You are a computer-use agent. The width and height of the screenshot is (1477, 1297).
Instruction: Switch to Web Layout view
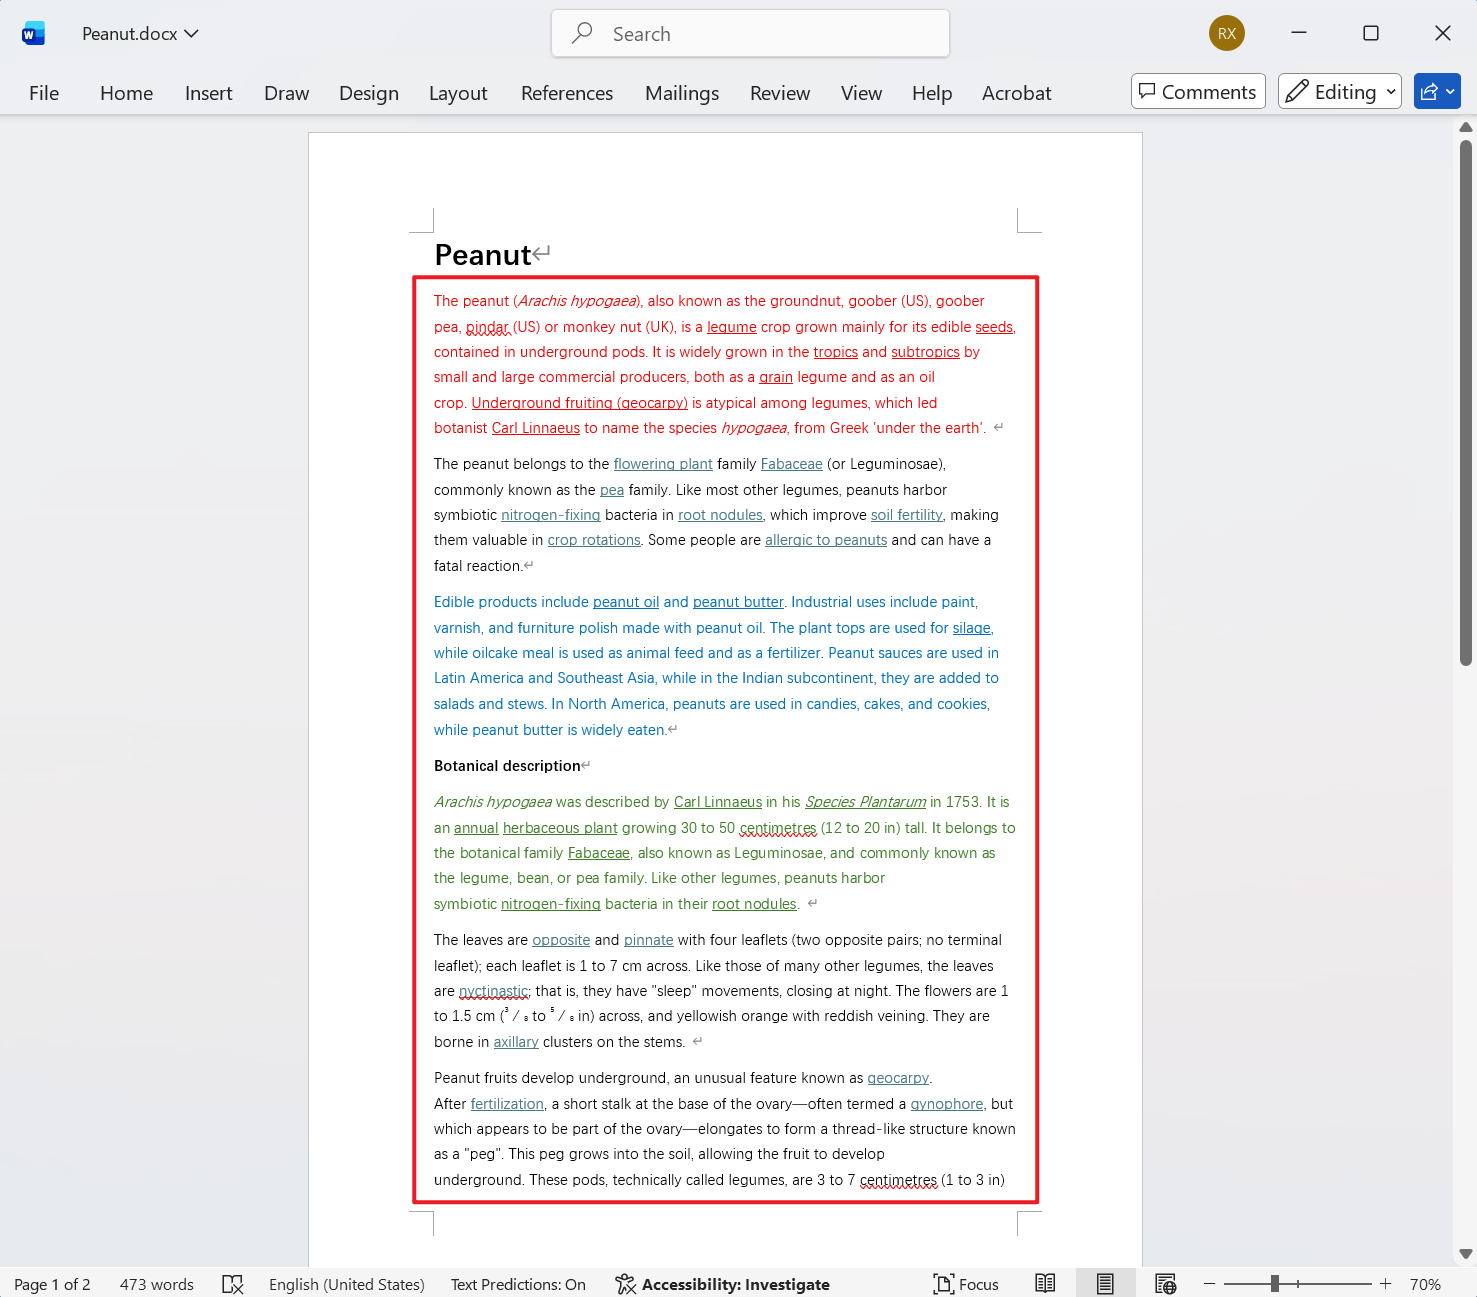pos(1165,1284)
